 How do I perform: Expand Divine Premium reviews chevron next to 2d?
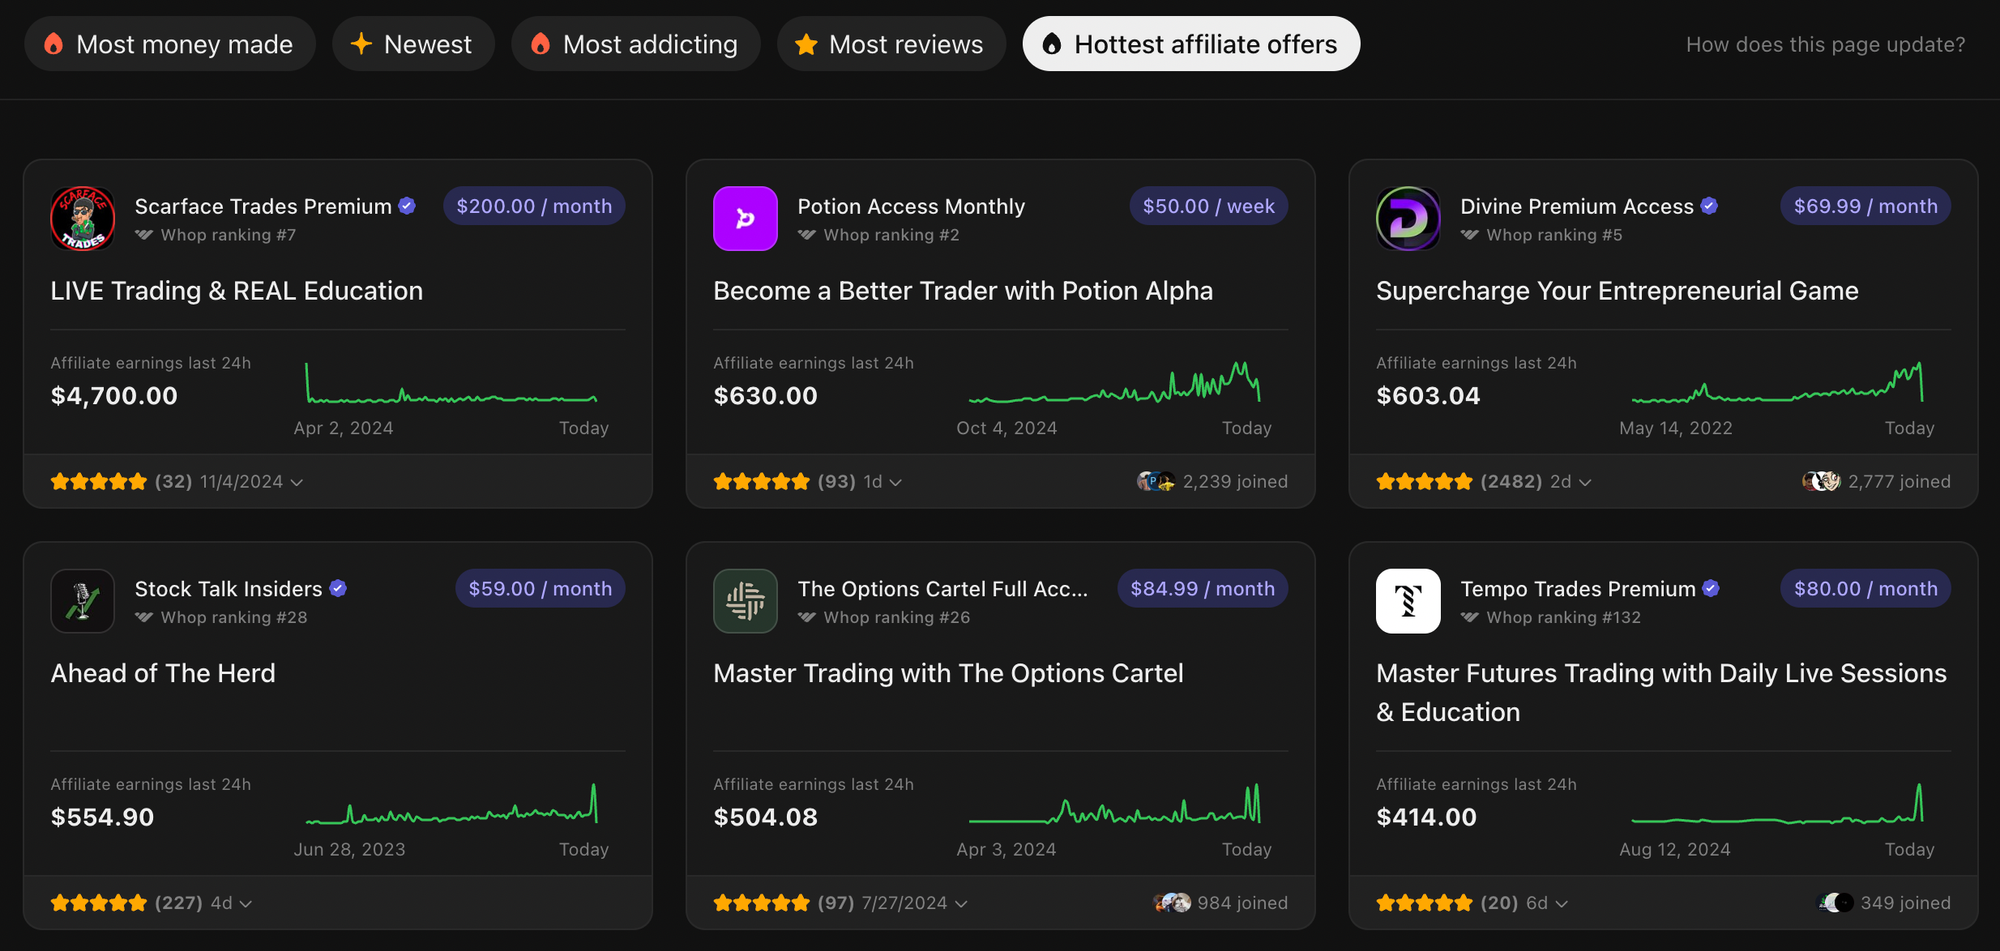(x=1585, y=482)
